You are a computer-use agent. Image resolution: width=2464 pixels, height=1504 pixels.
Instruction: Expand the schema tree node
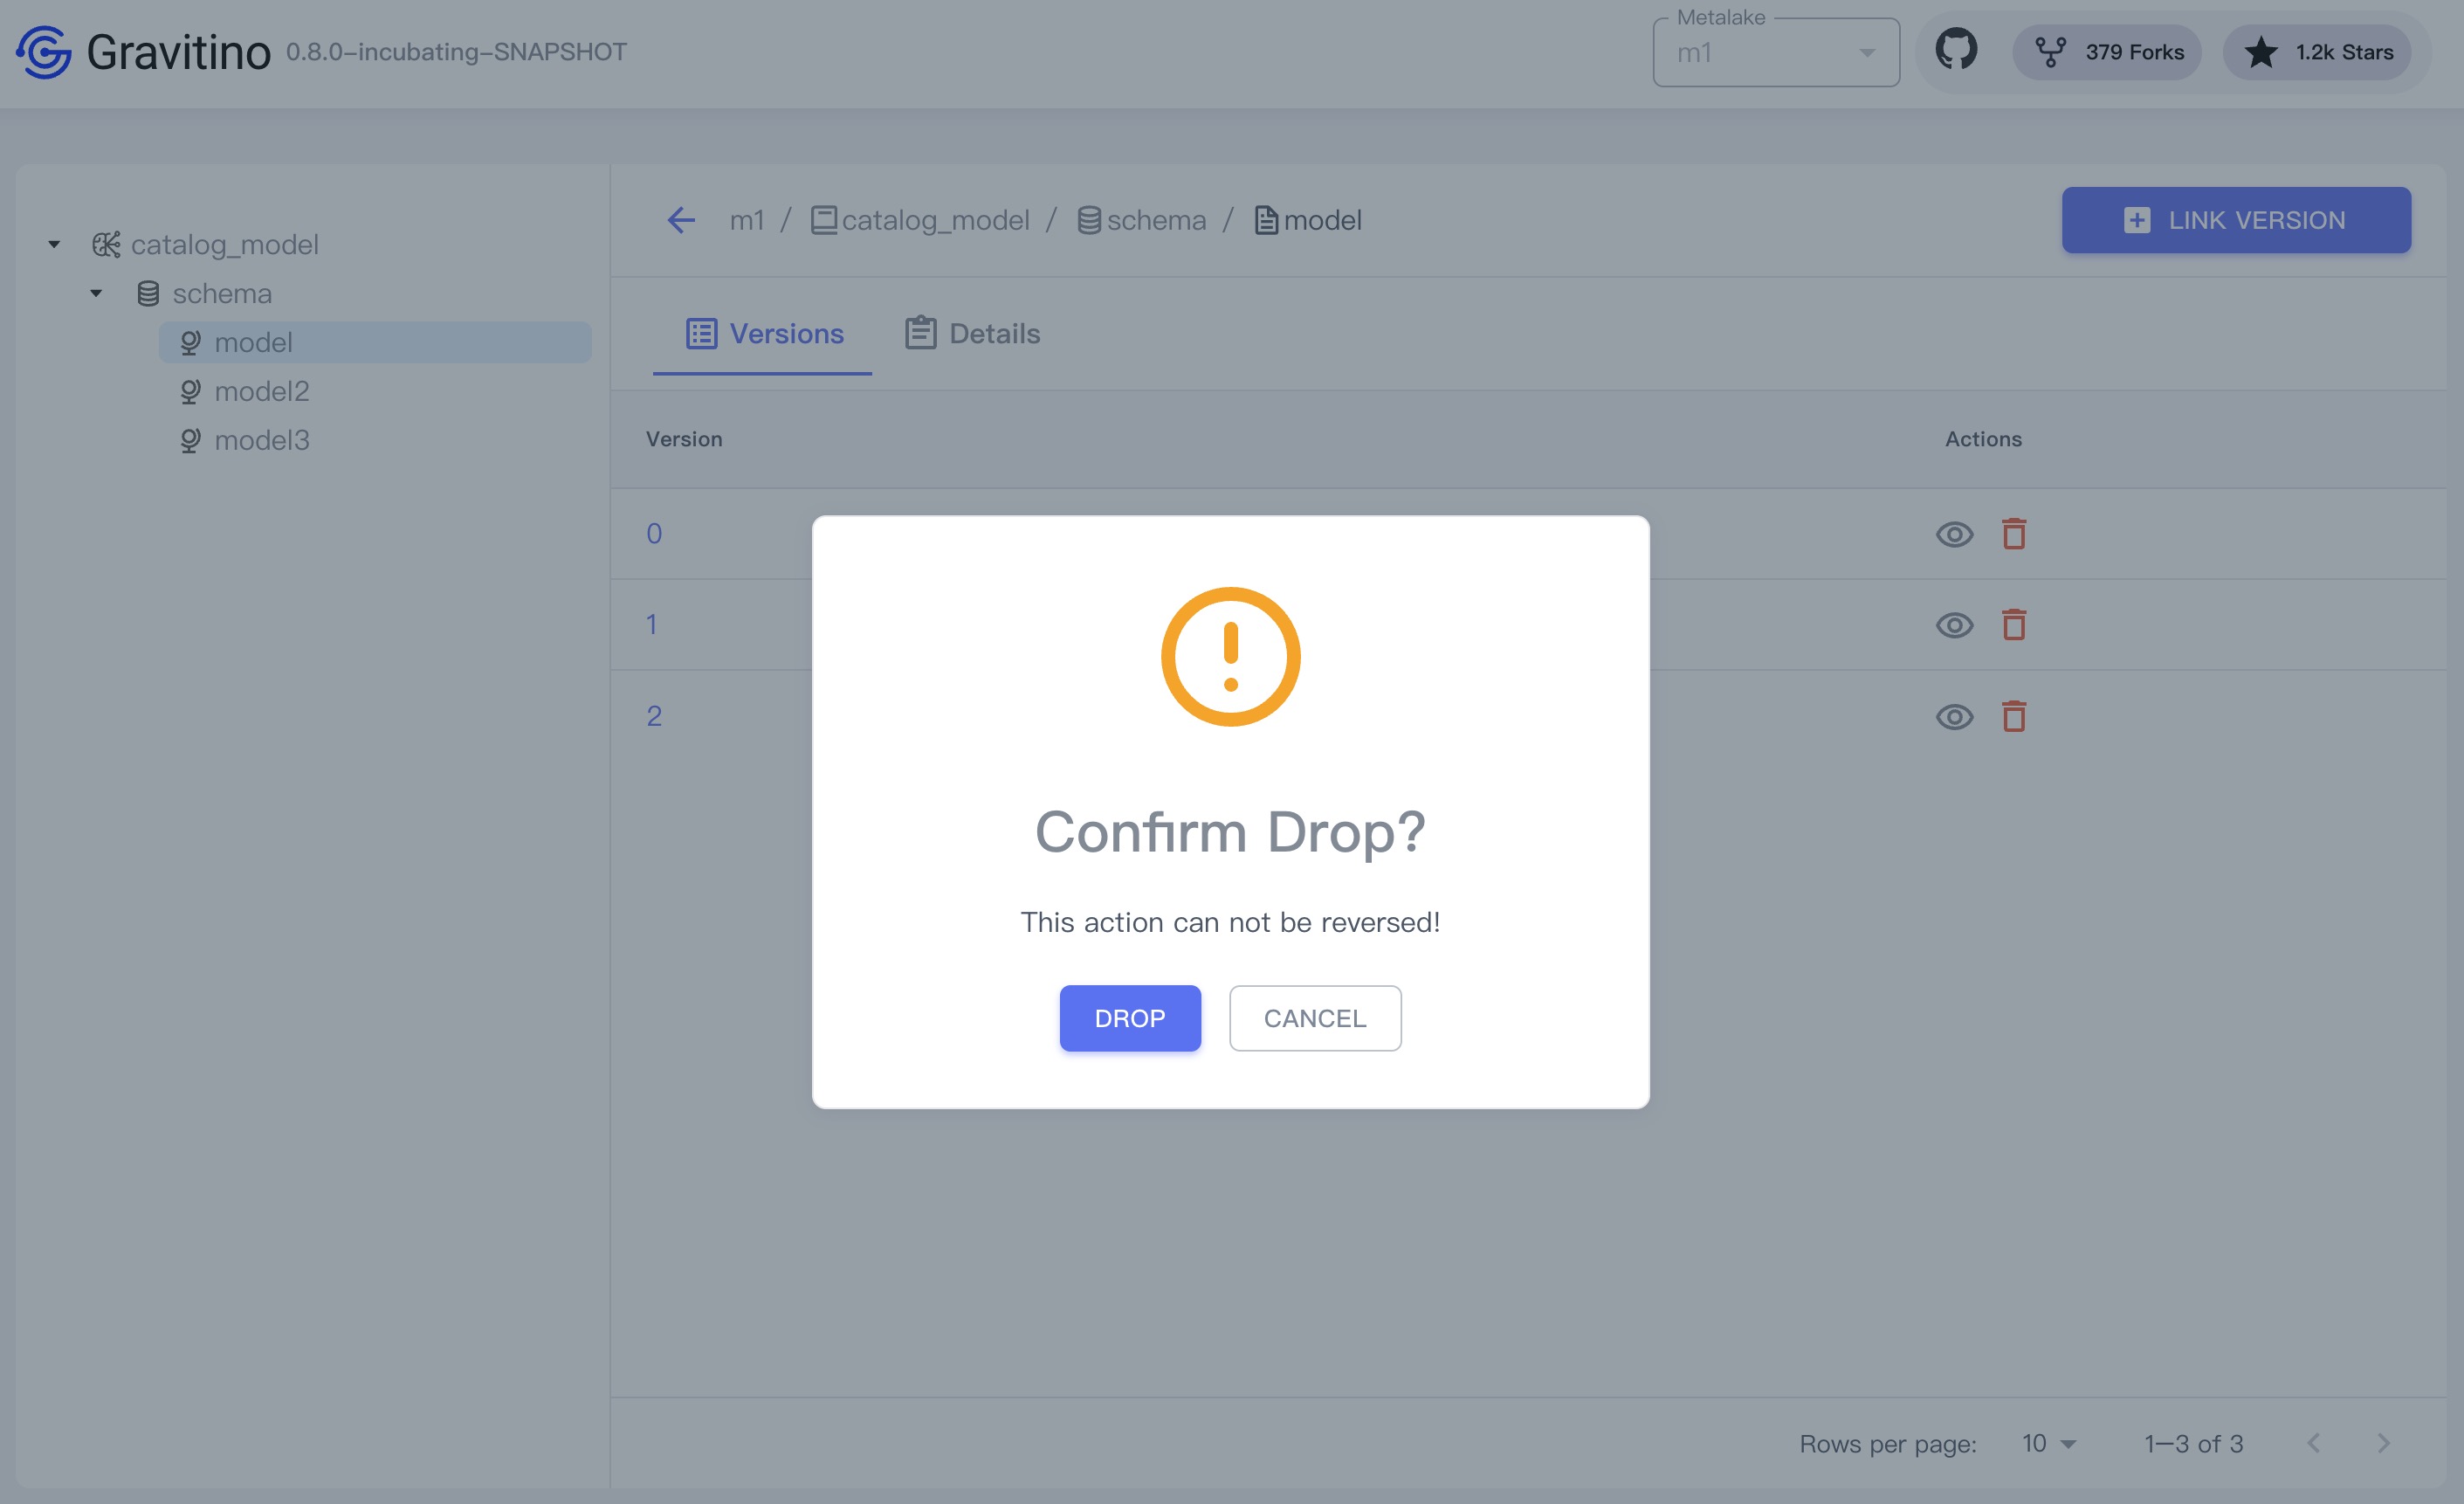coord(97,293)
